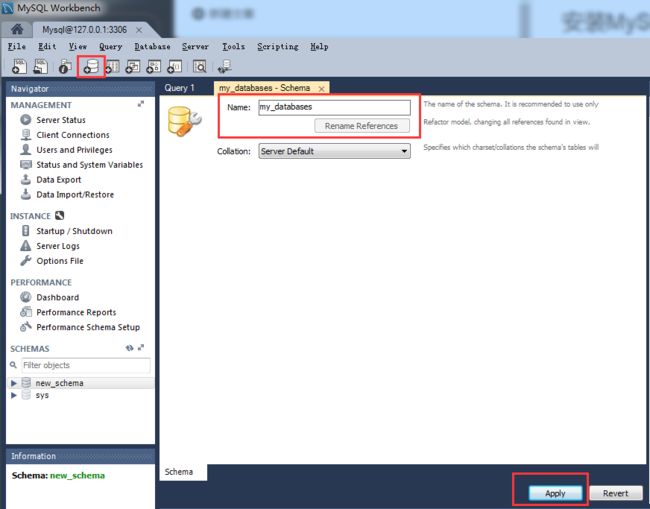Open Server Status in Management
The height and width of the screenshot is (509, 650).
coord(61,120)
